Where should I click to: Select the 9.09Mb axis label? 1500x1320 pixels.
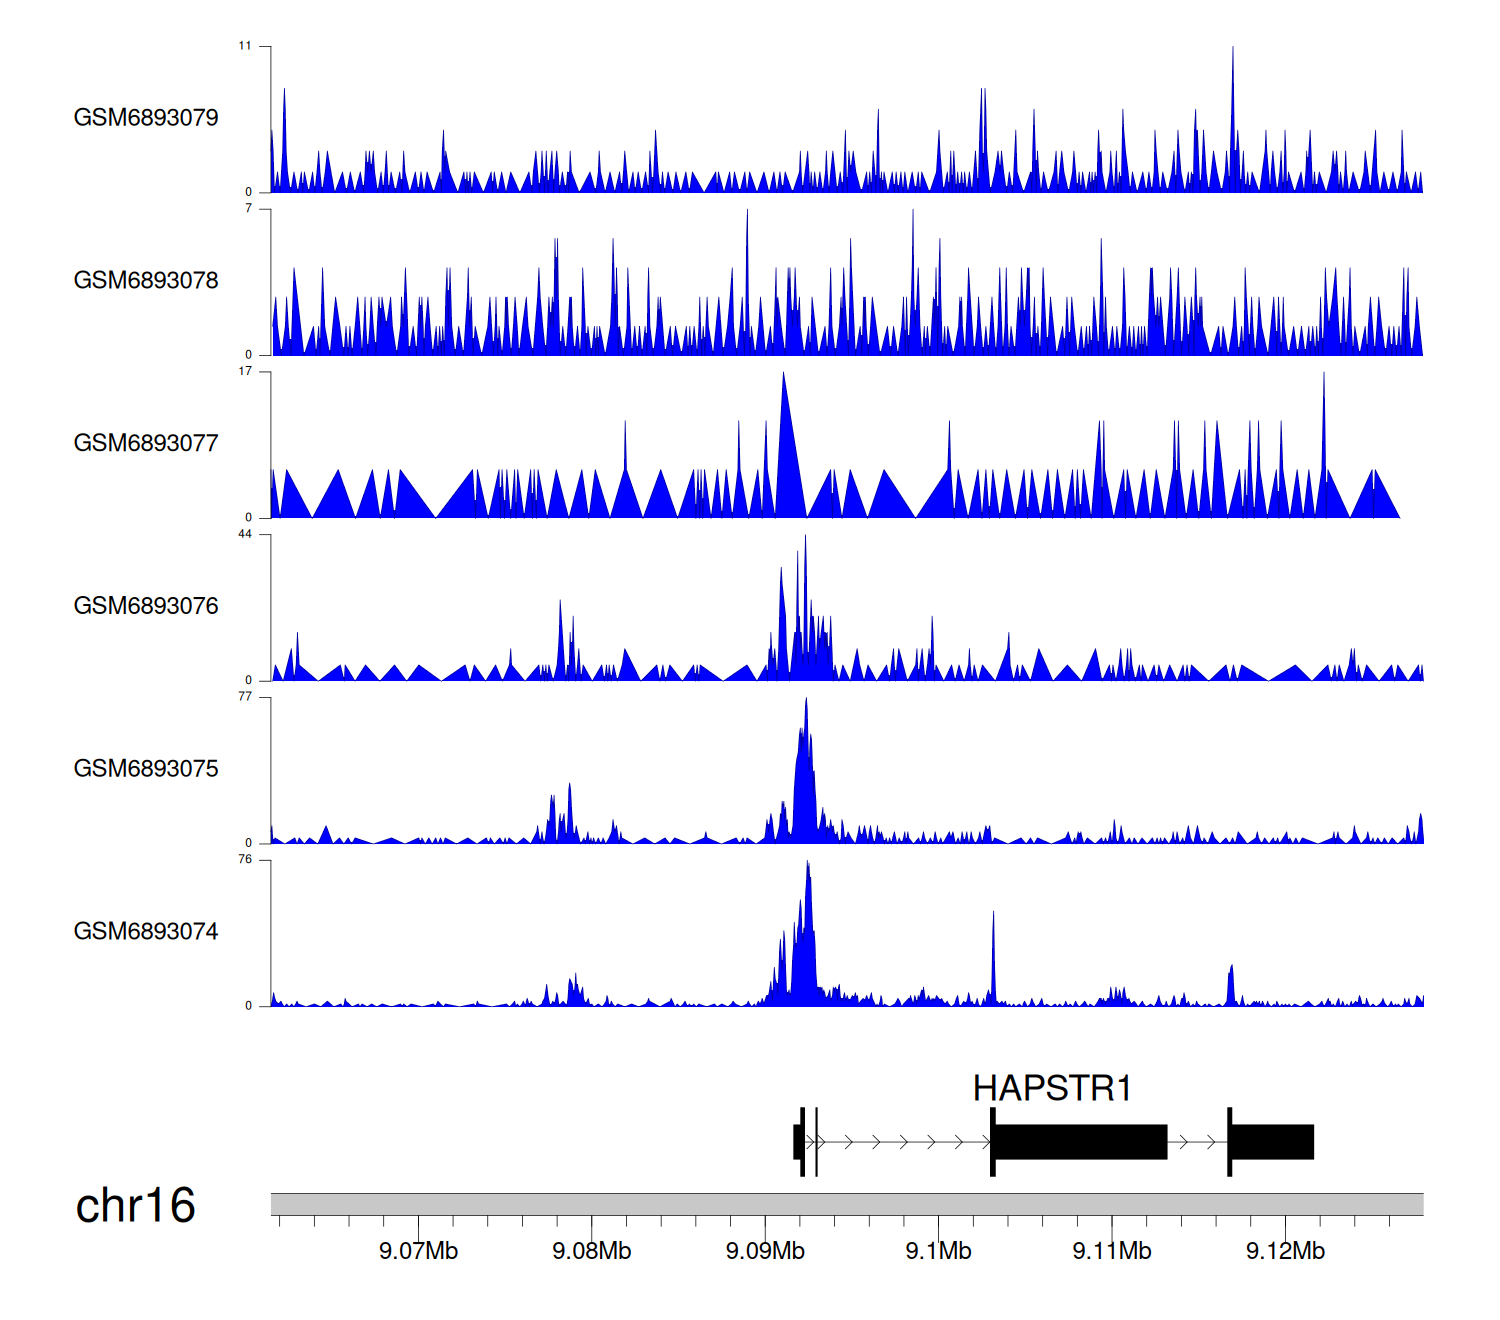[765, 1251]
